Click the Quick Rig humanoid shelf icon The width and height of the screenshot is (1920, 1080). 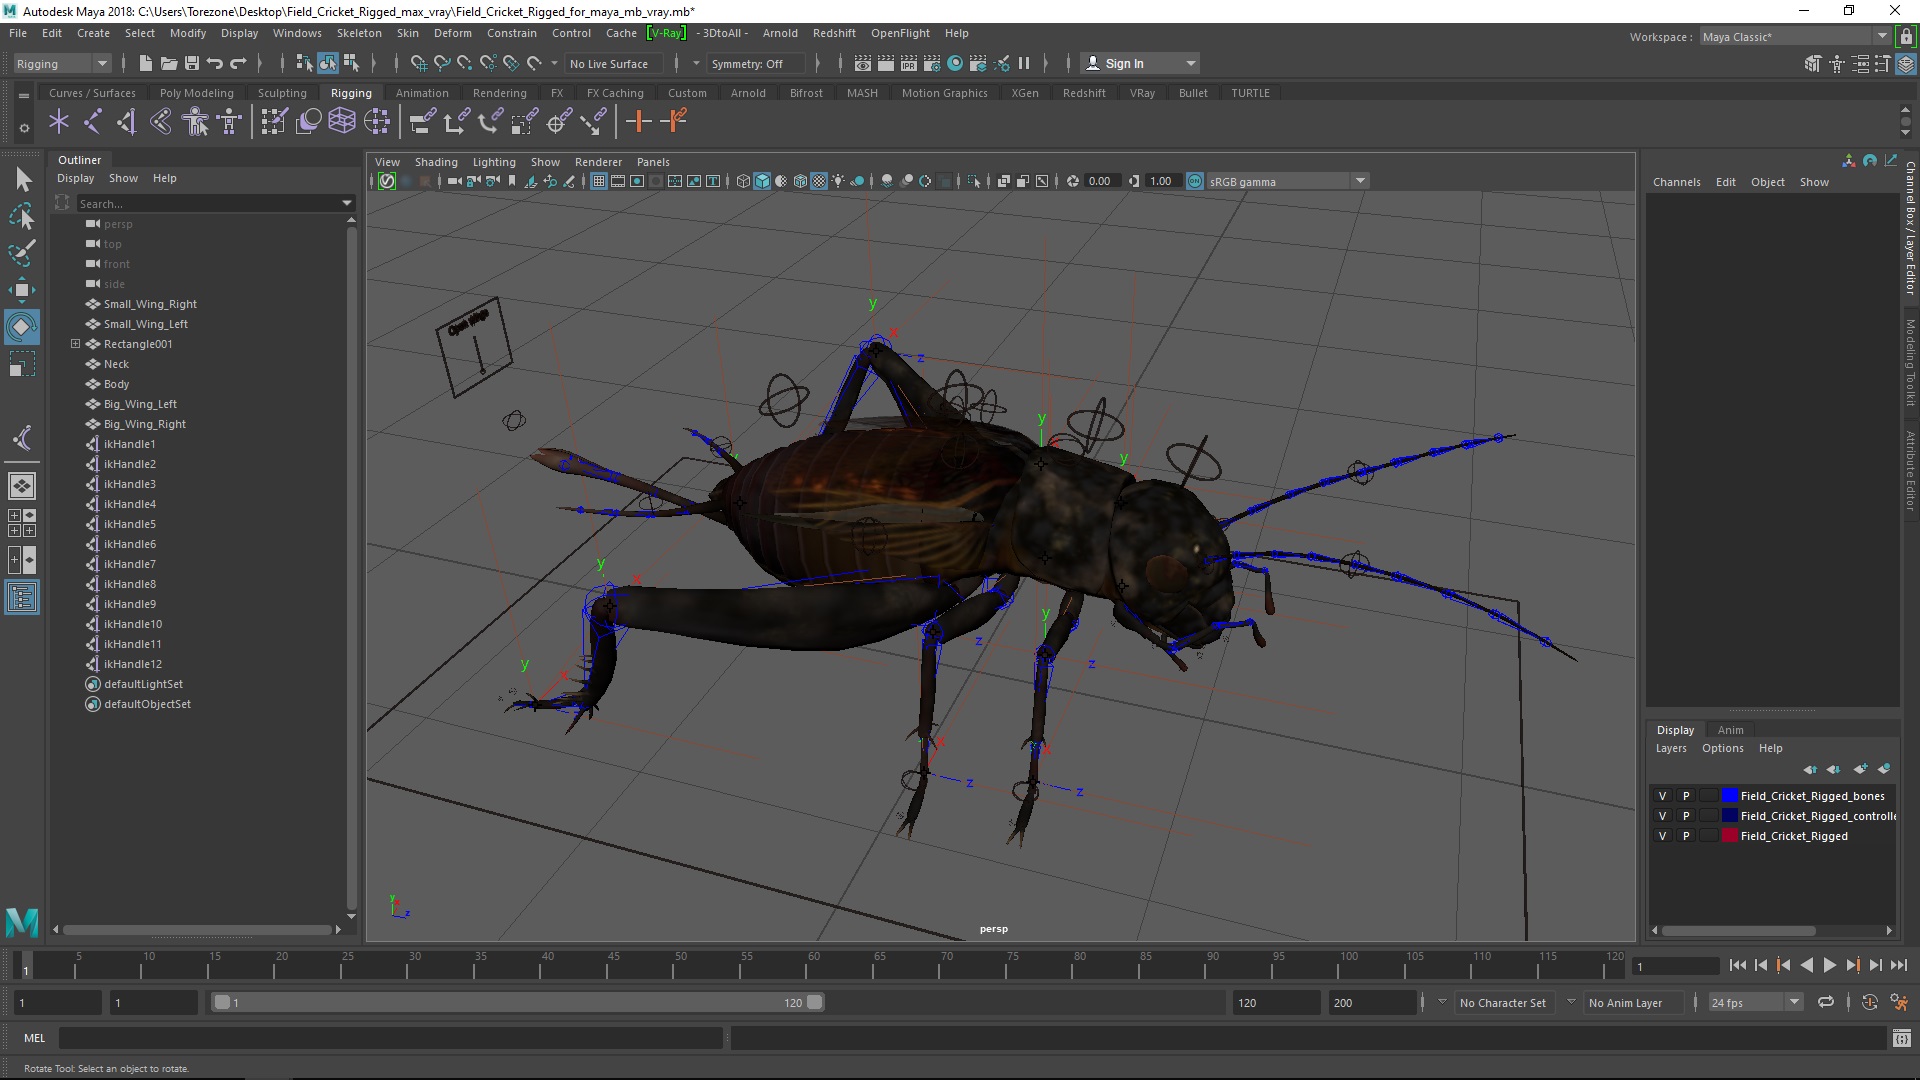click(195, 122)
